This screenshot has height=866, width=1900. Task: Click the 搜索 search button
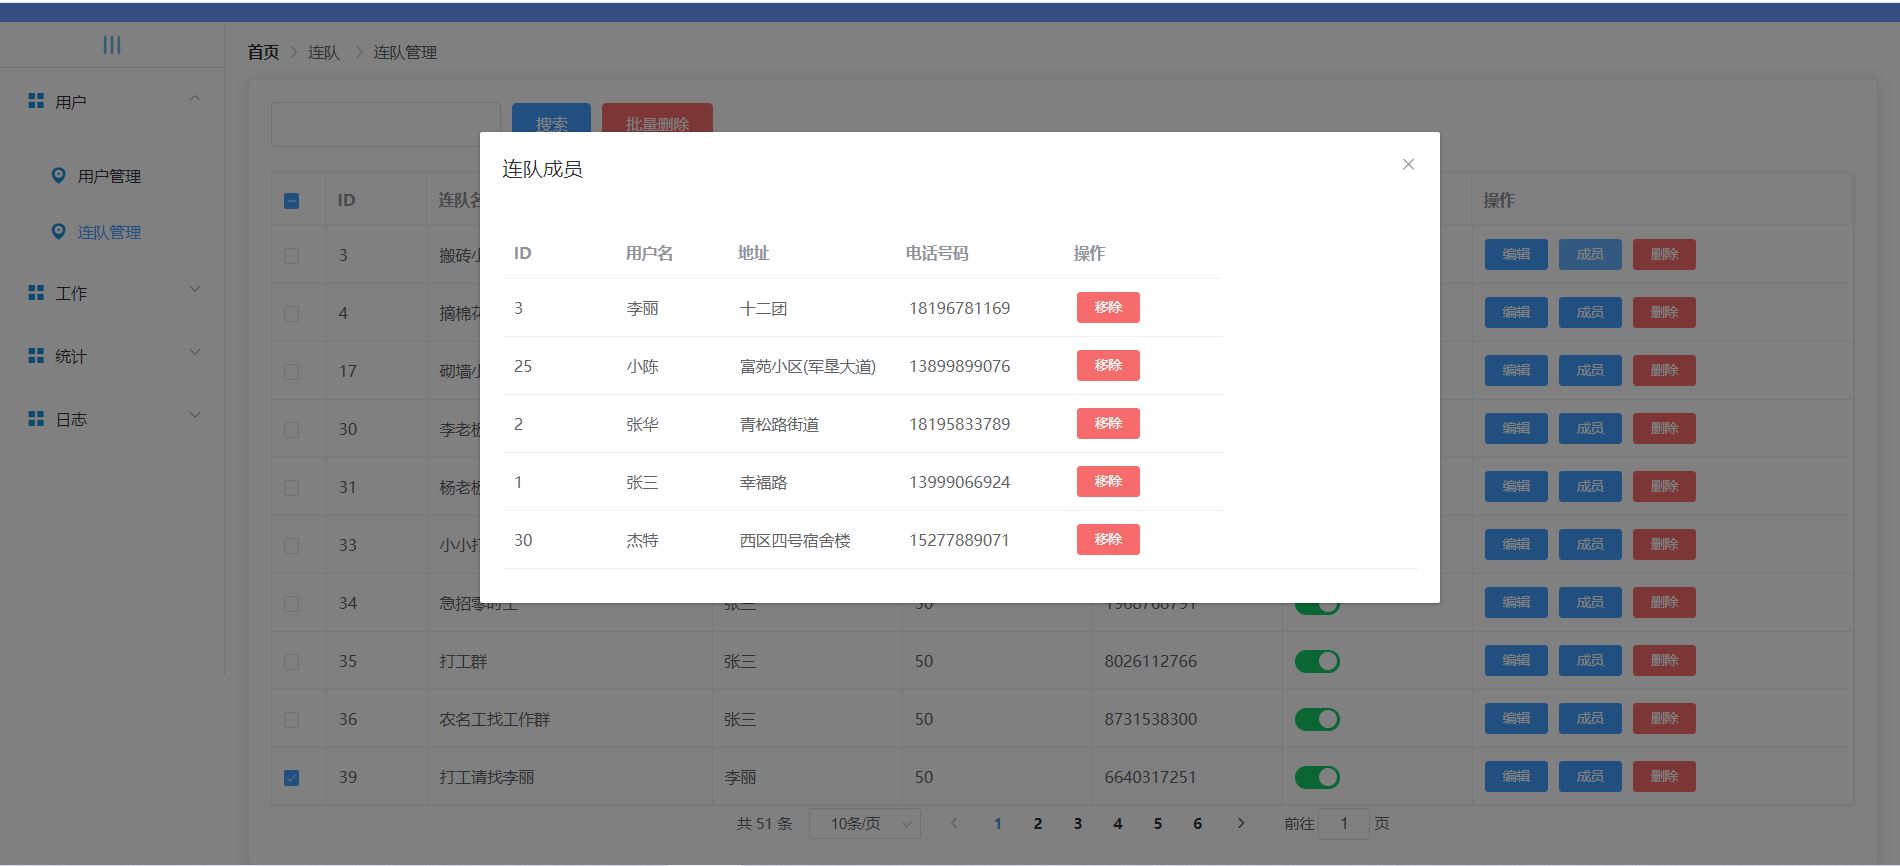(551, 118)
